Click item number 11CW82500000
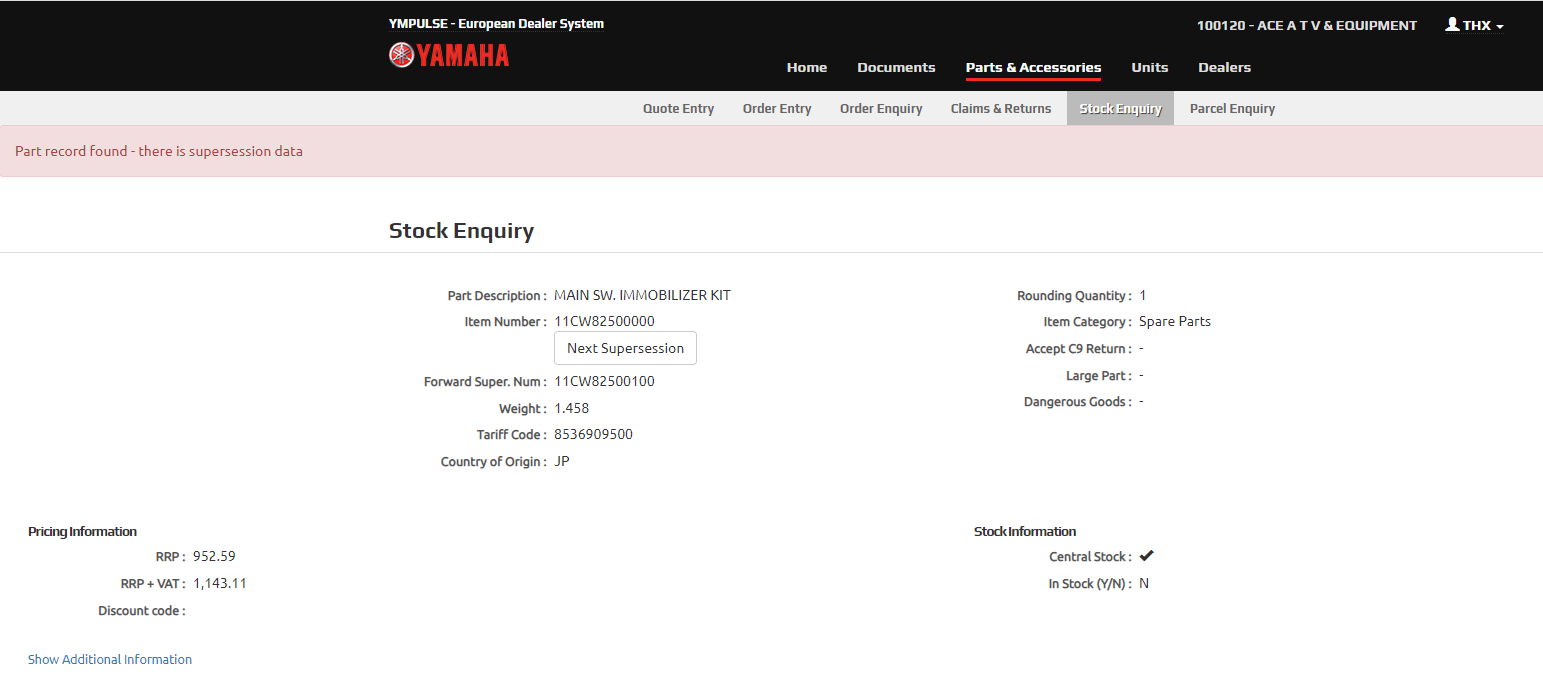Image resolution: width=1543 pixels, height=682 pixels. pos(604,321)
